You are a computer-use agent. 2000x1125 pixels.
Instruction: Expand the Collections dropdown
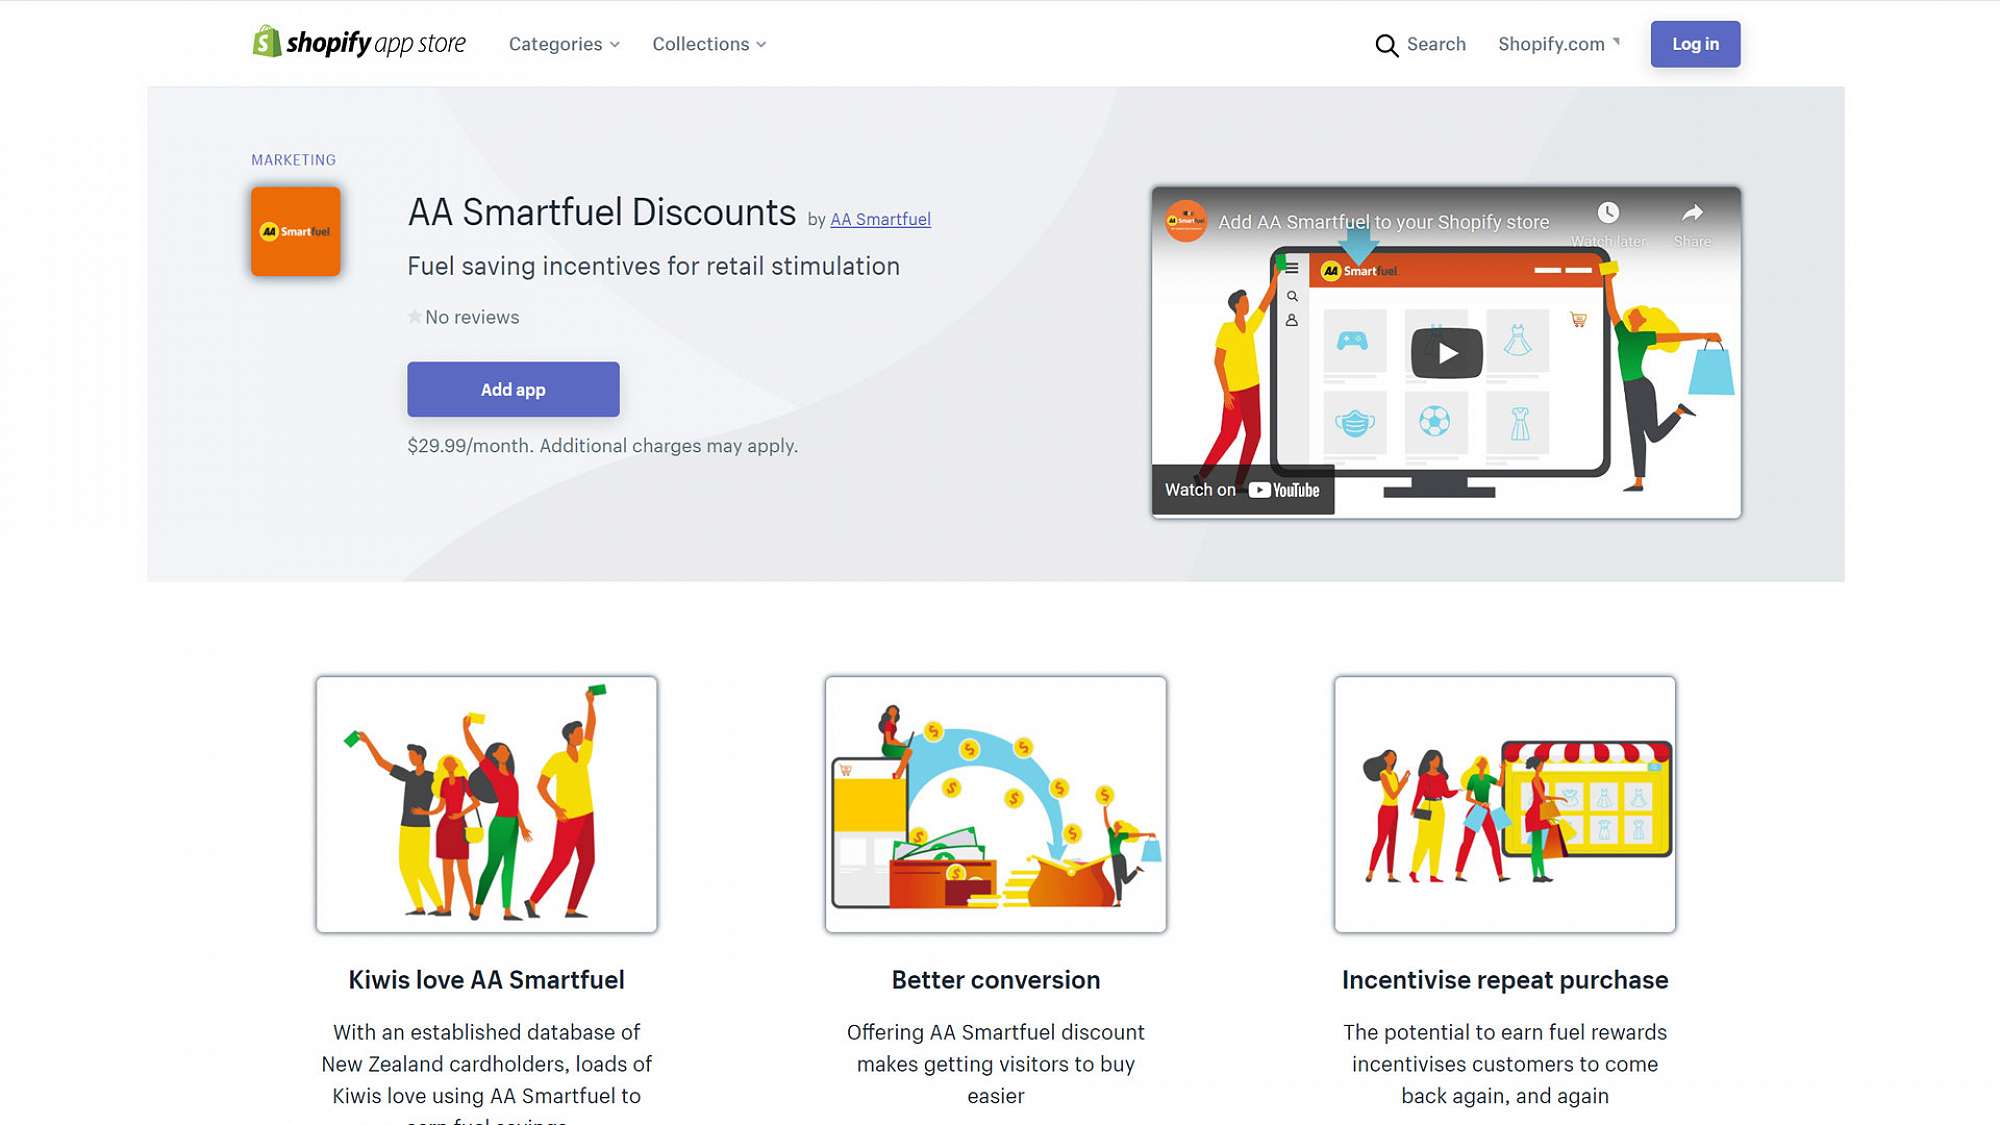709,44
